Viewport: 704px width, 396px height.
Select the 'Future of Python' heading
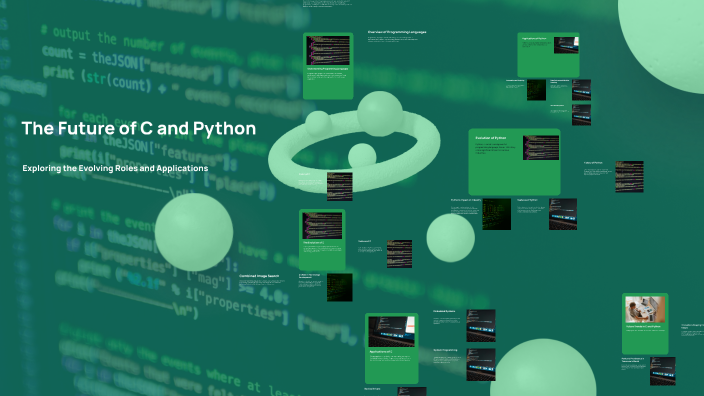593,163
